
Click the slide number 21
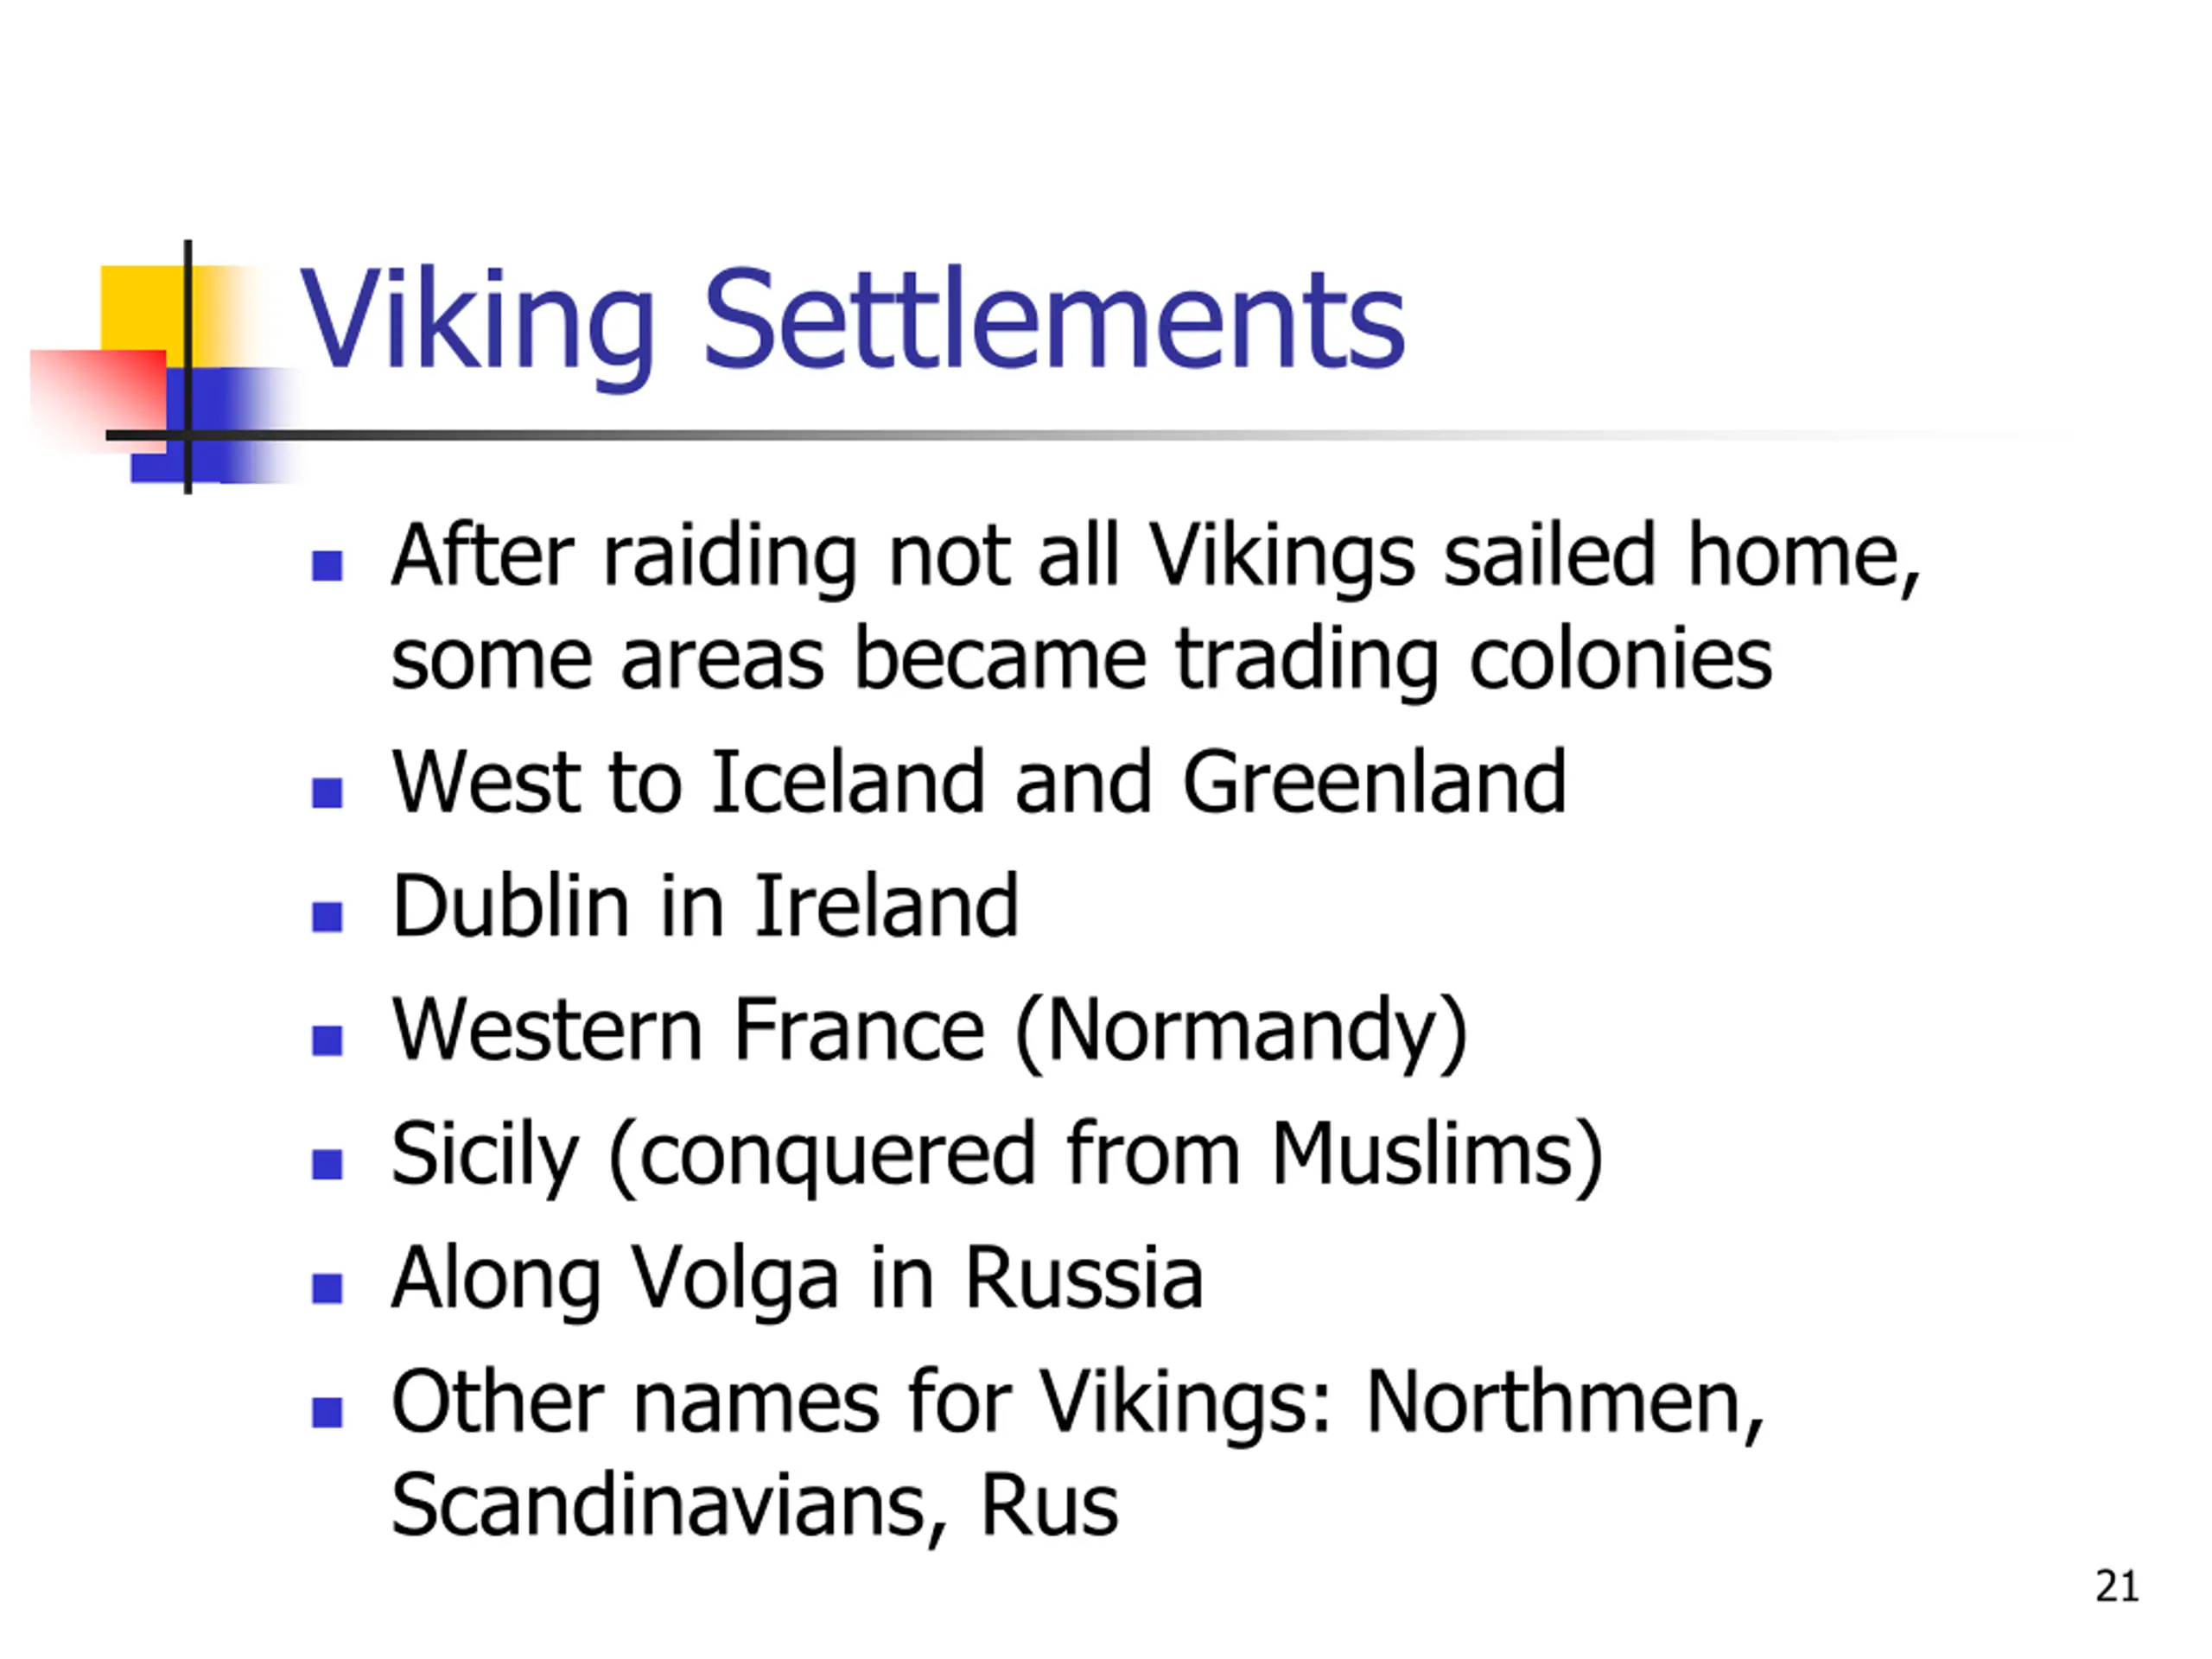point(2117,1587)
